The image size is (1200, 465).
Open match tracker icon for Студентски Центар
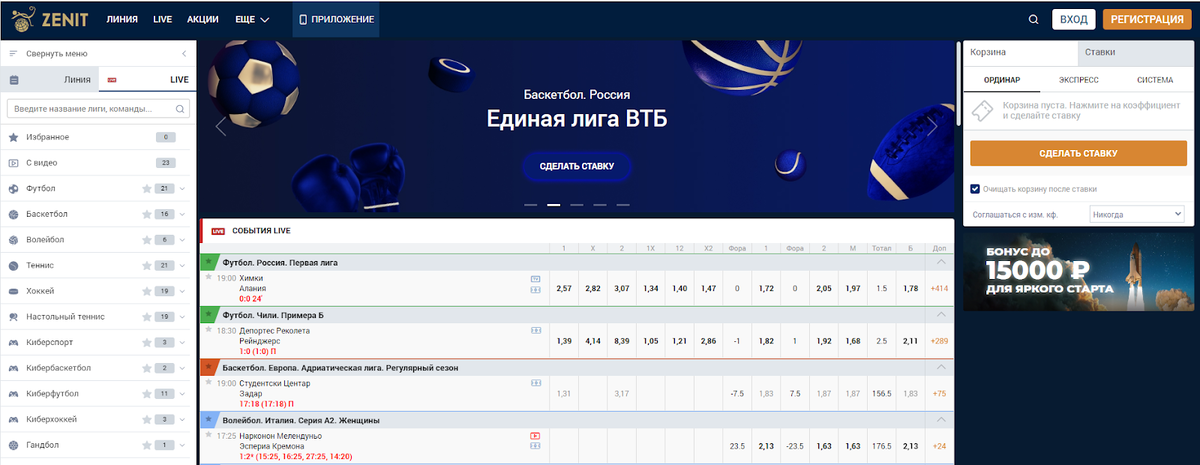pos(535,383)
